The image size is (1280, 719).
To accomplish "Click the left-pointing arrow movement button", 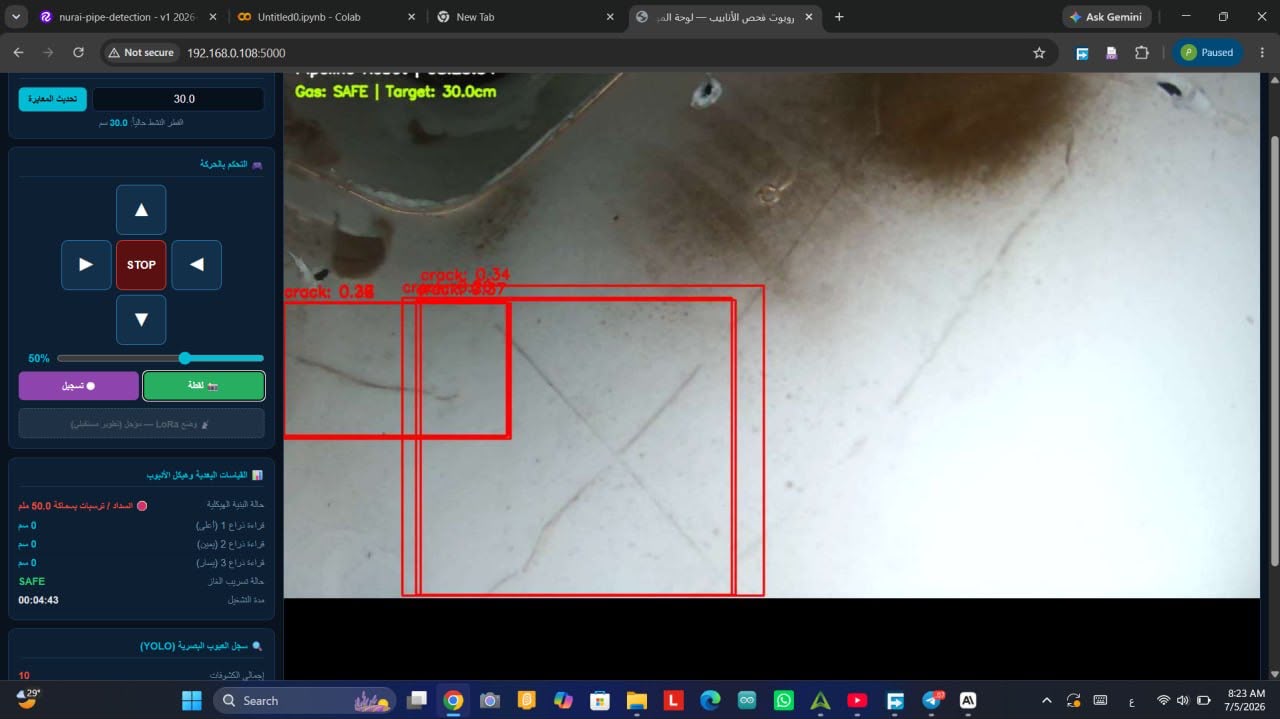I will [x=197, y=265].
